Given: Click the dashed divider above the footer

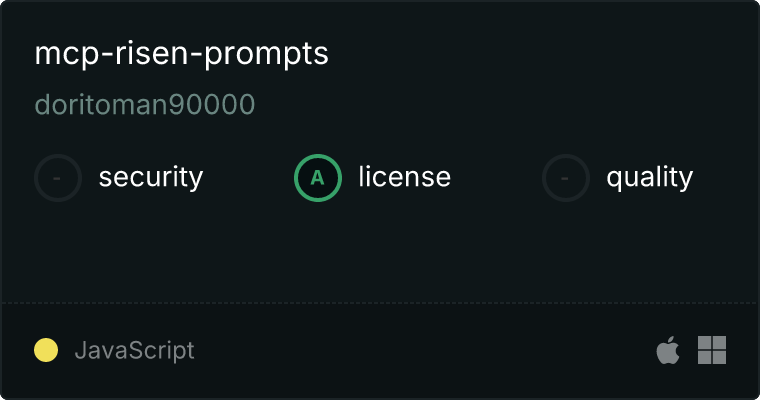Looking at the screenshot, I should [380, 303].
